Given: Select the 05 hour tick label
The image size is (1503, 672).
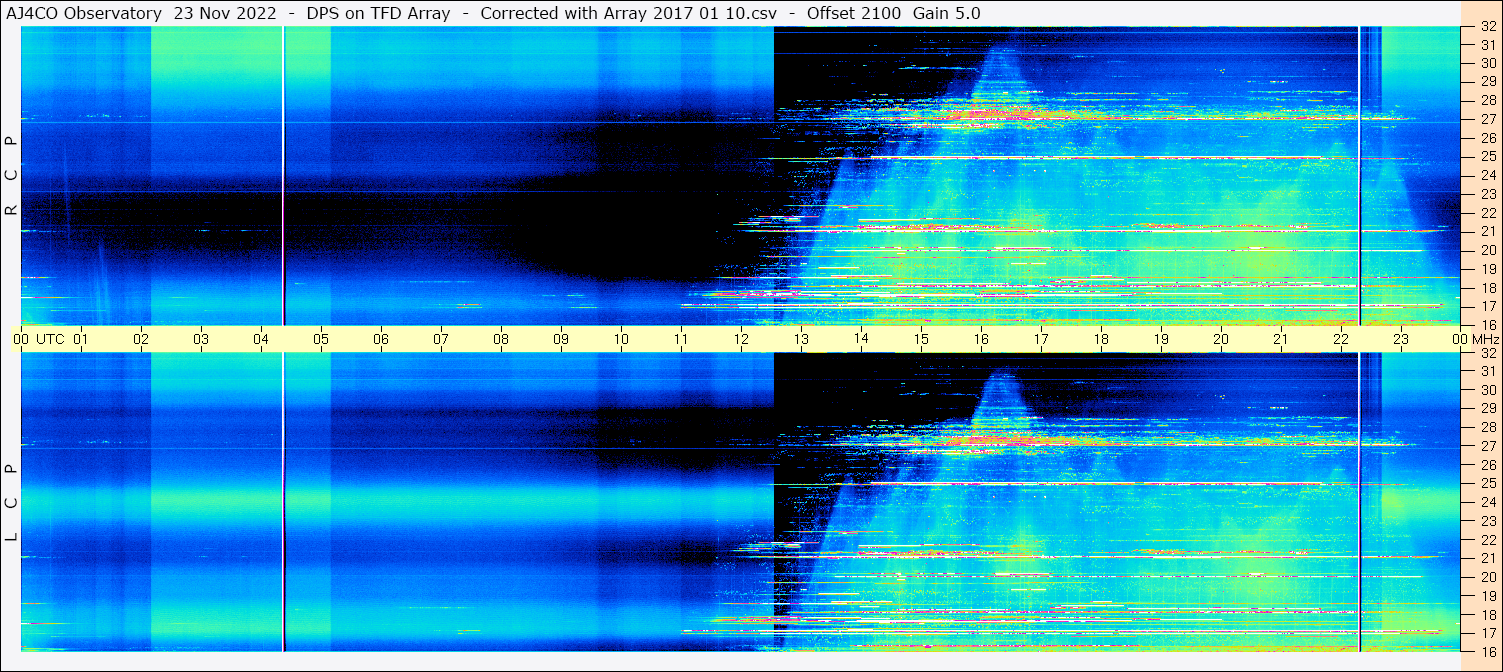Looking at the screenshot, I should pos(321,339).
